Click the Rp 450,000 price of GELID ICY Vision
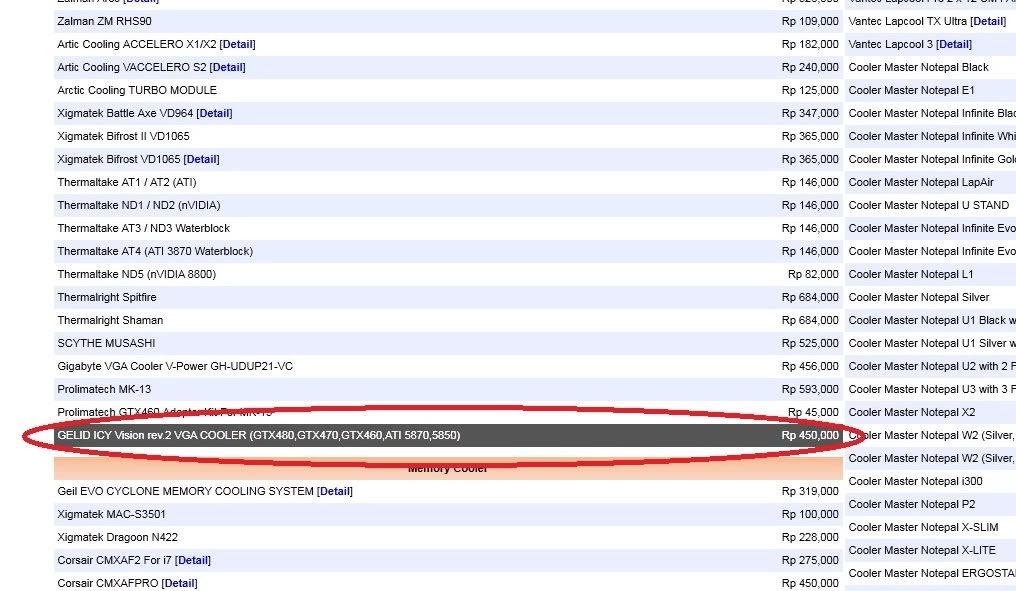This screenshot has width=1016, height=591. pyautogui.click(x=810, y=435)
